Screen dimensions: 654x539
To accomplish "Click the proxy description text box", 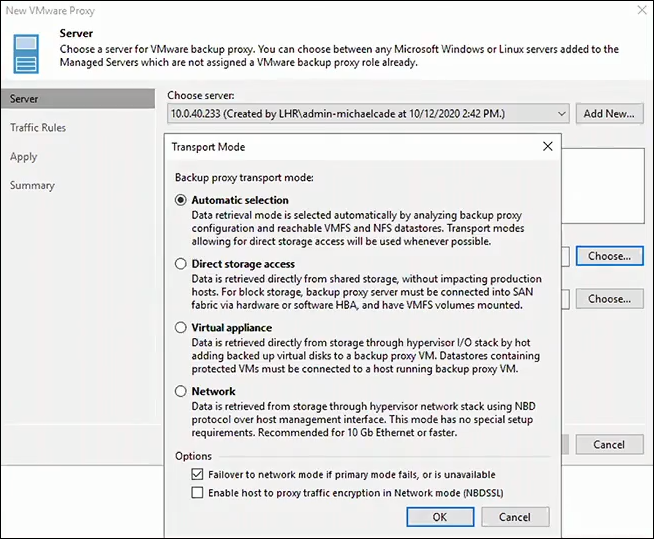I will point(603,186).
